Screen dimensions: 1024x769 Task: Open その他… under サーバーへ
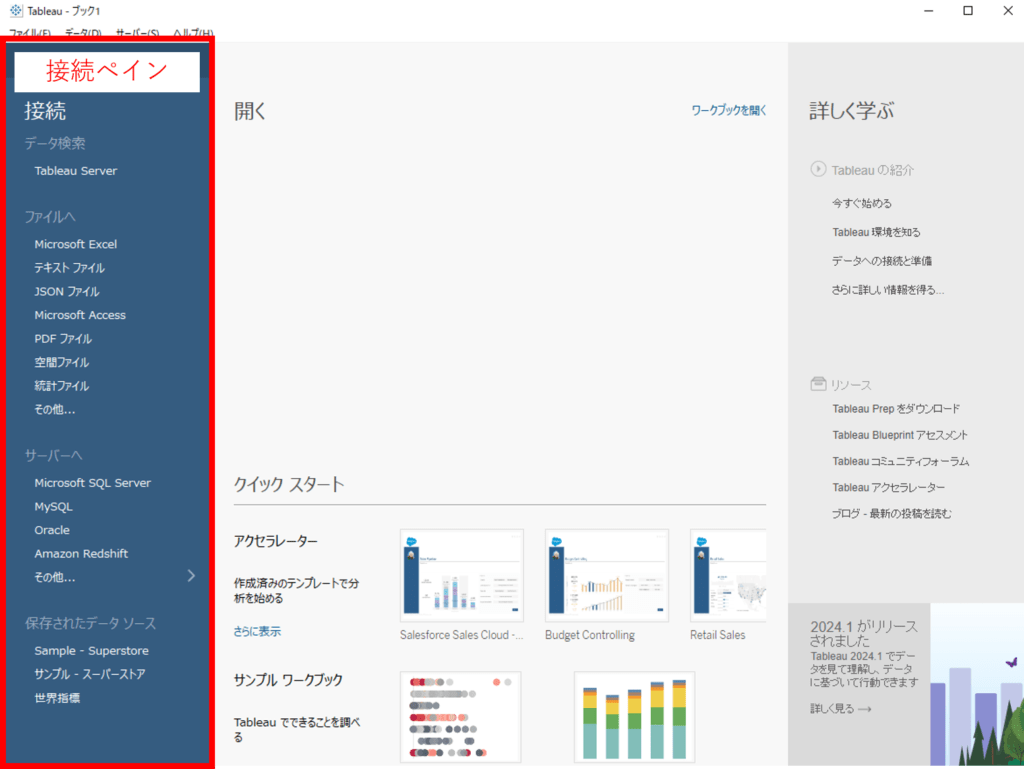[x=55, y=576]
